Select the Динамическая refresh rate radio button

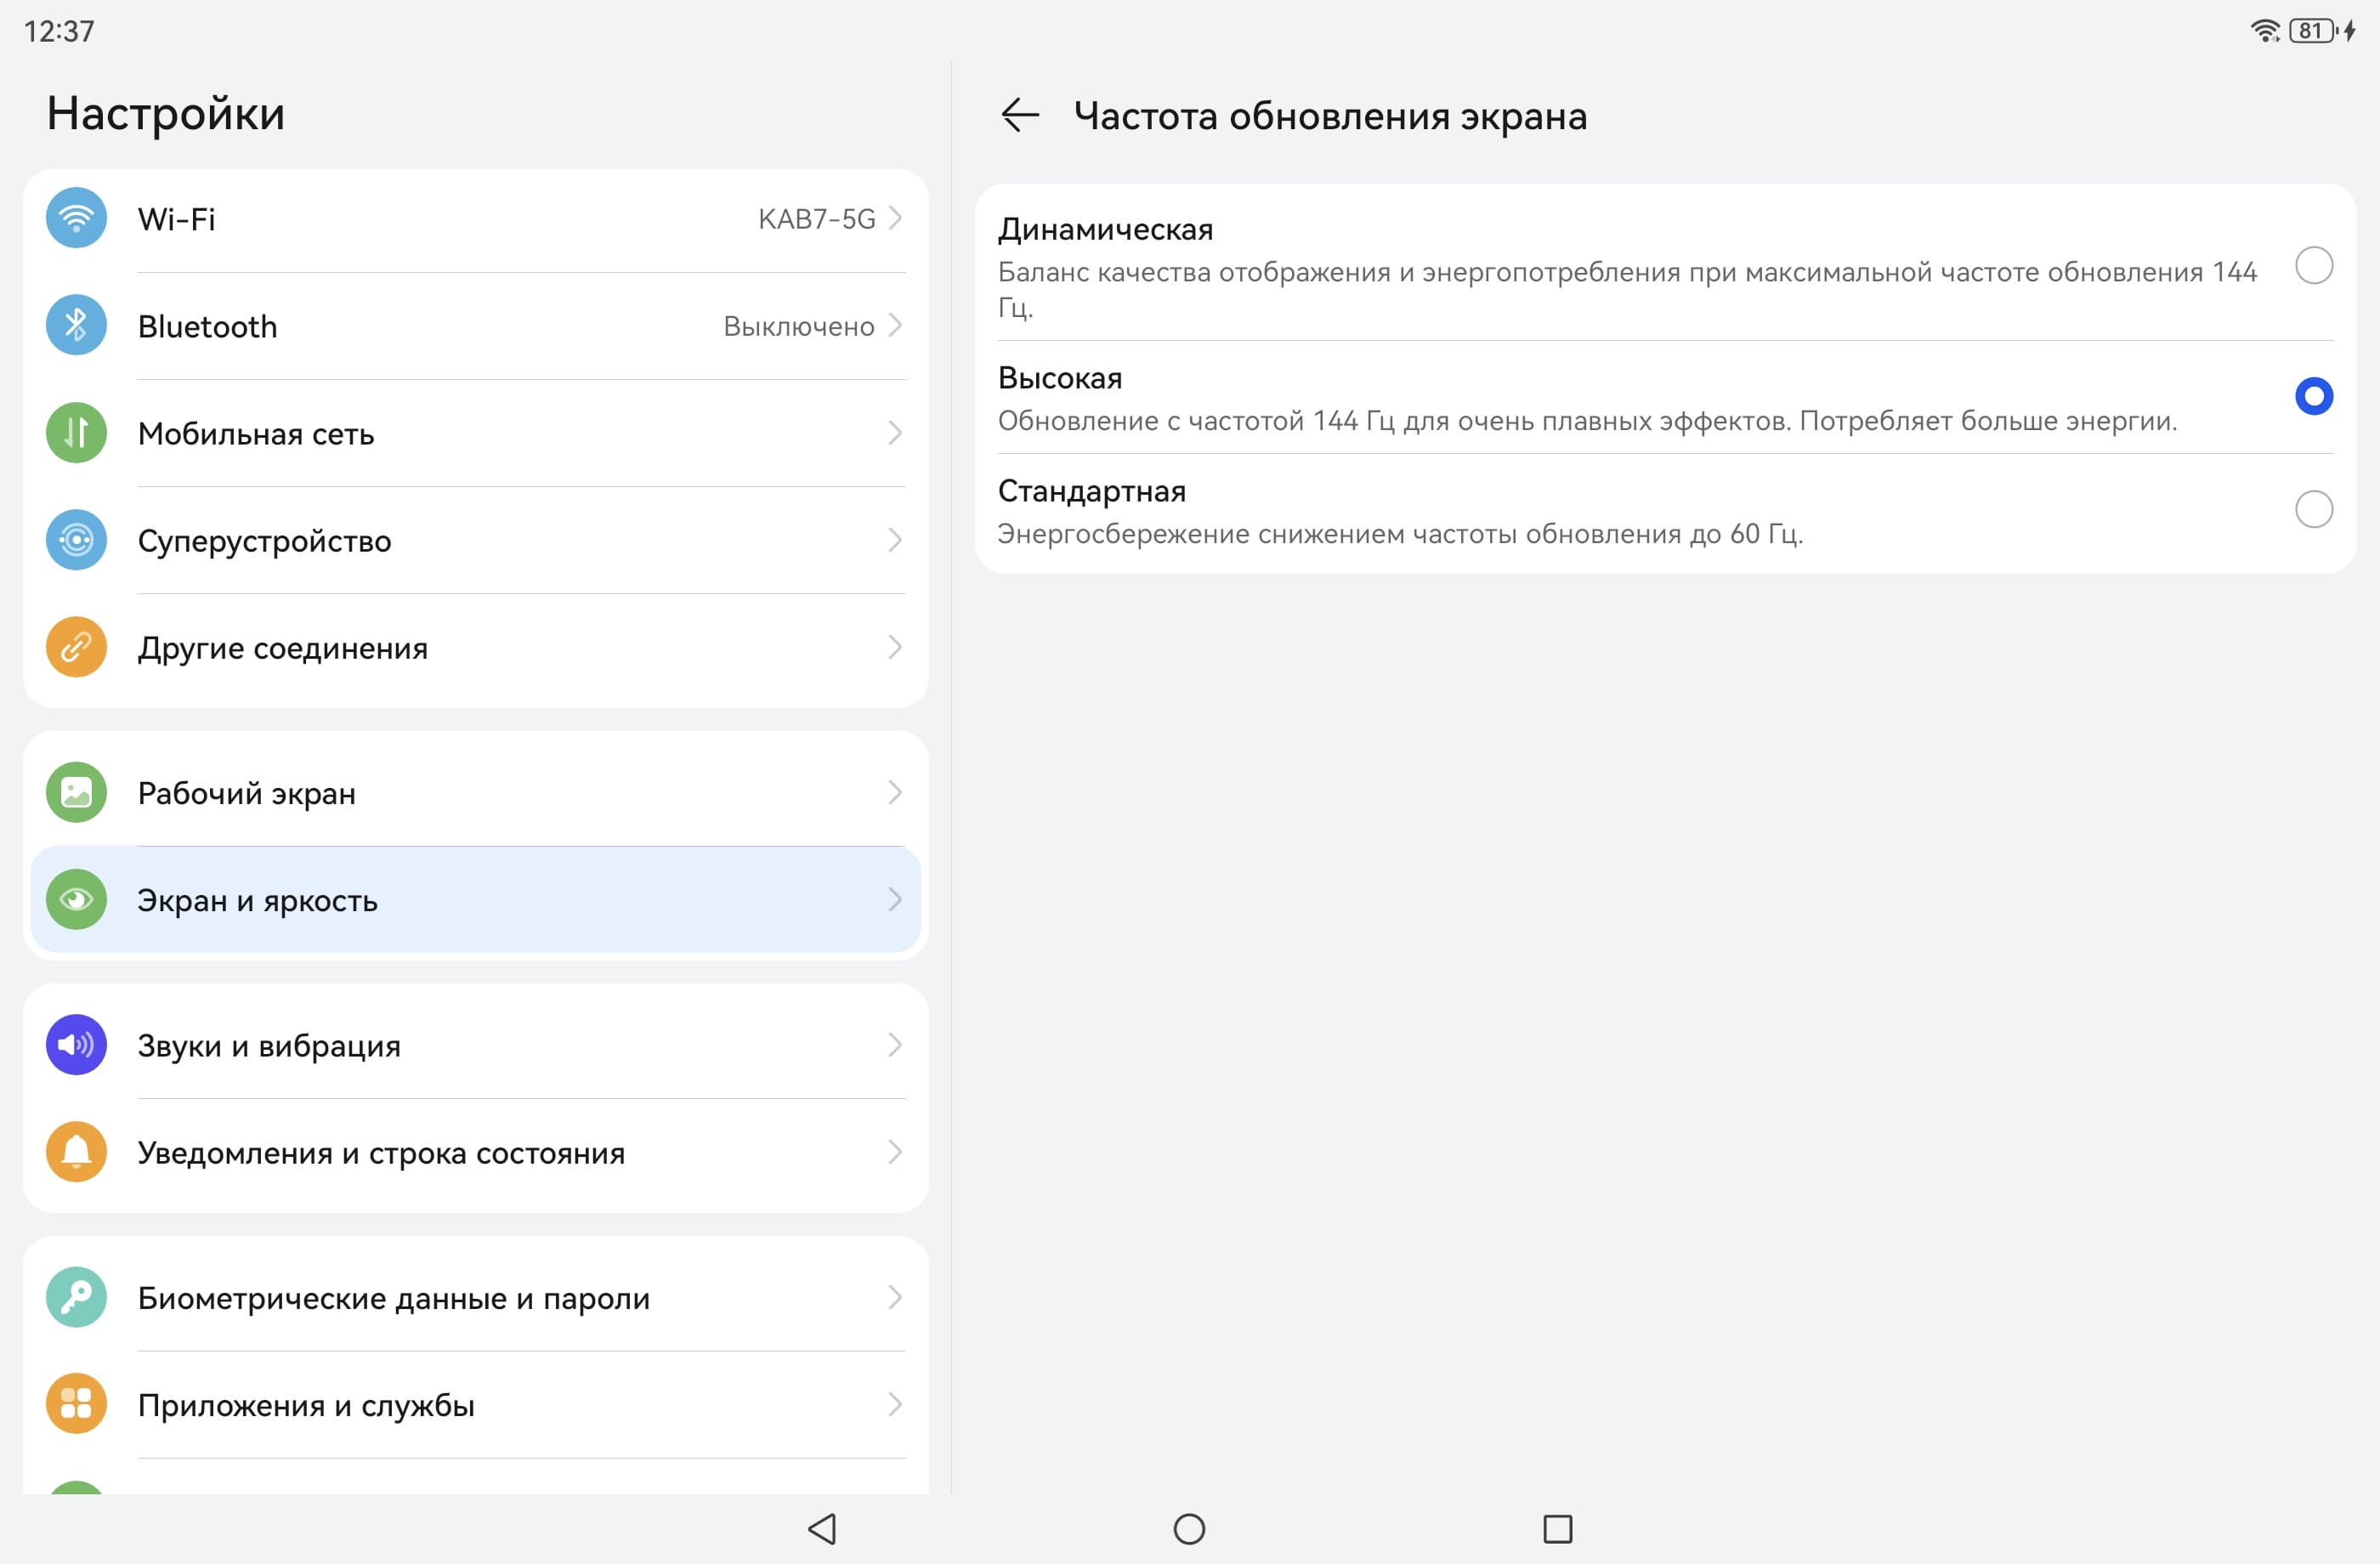(2313, 266)
